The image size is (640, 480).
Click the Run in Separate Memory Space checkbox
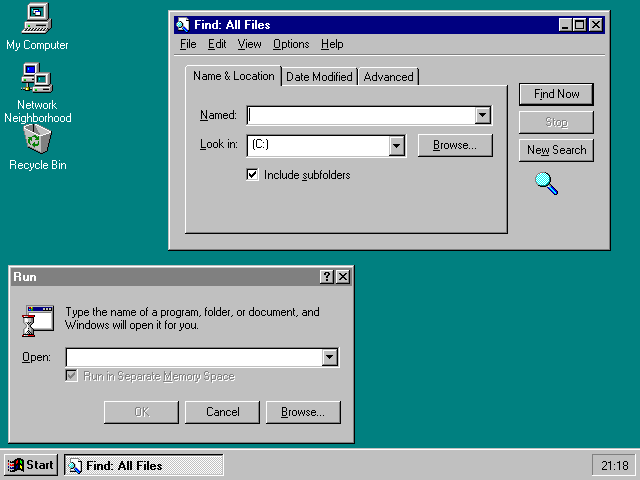[72, 376]
